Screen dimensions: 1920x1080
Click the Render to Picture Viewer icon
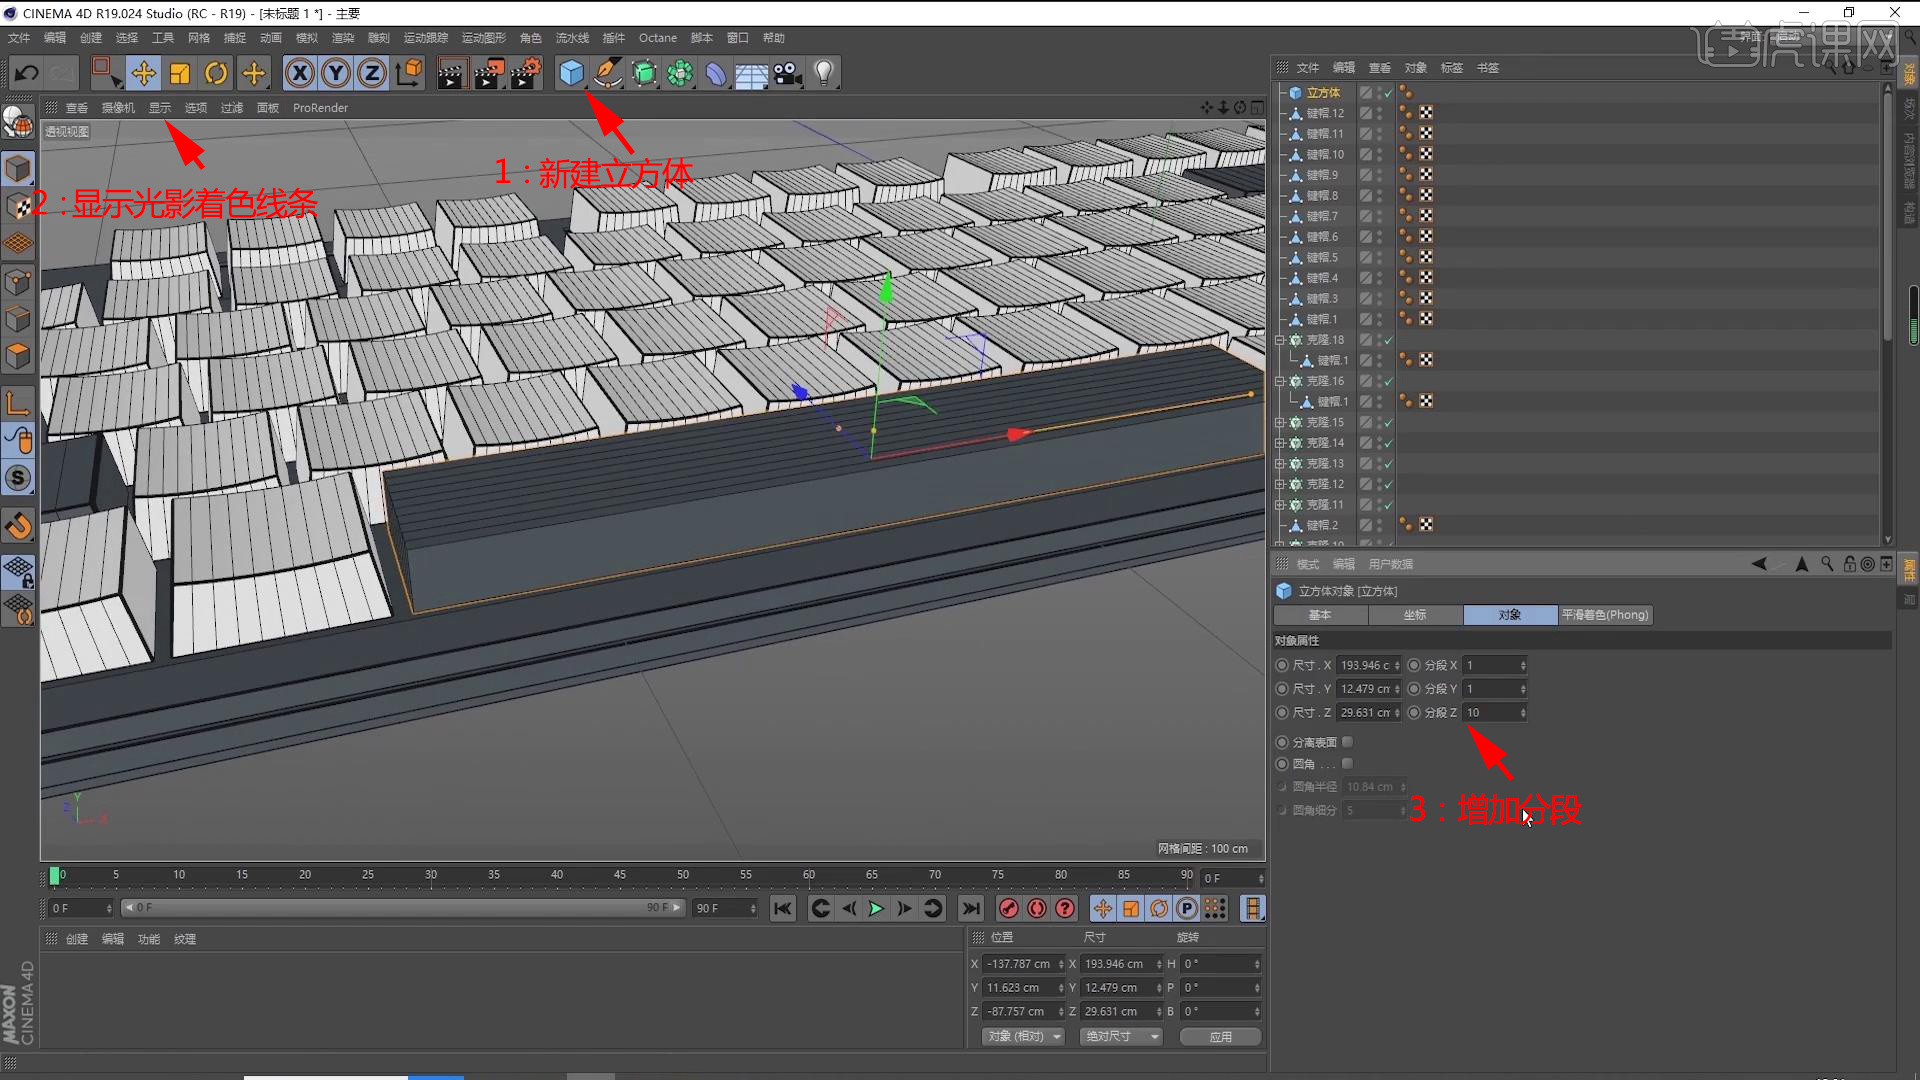tap(488, 73)
